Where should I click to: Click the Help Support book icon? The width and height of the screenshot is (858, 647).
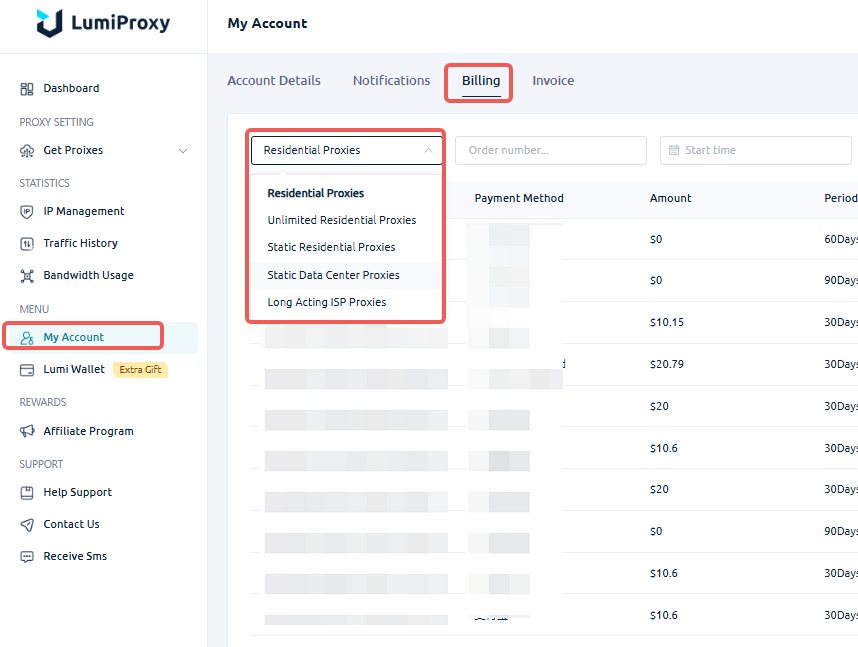pyautogui.click(x=27, y=493)
